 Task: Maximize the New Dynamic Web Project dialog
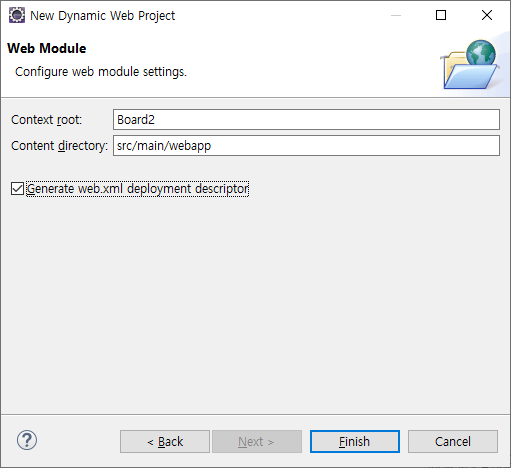click(441, 15)
